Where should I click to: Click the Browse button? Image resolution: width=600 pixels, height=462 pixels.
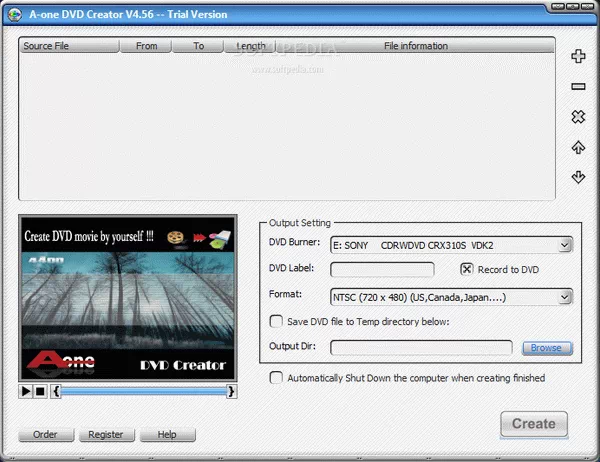pyautogui.click(x=547, y=348)
